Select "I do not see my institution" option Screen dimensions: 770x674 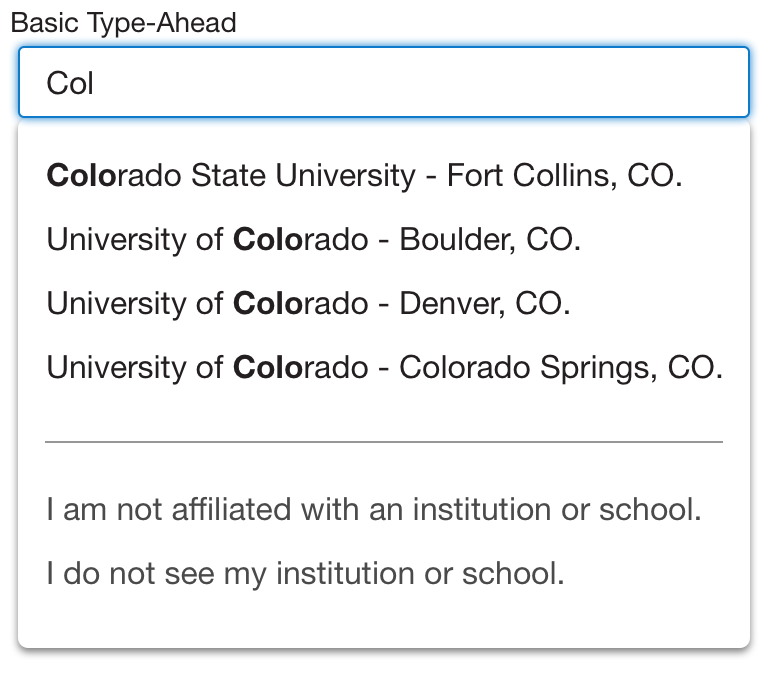pyautogui.click(x=305, y=574)
